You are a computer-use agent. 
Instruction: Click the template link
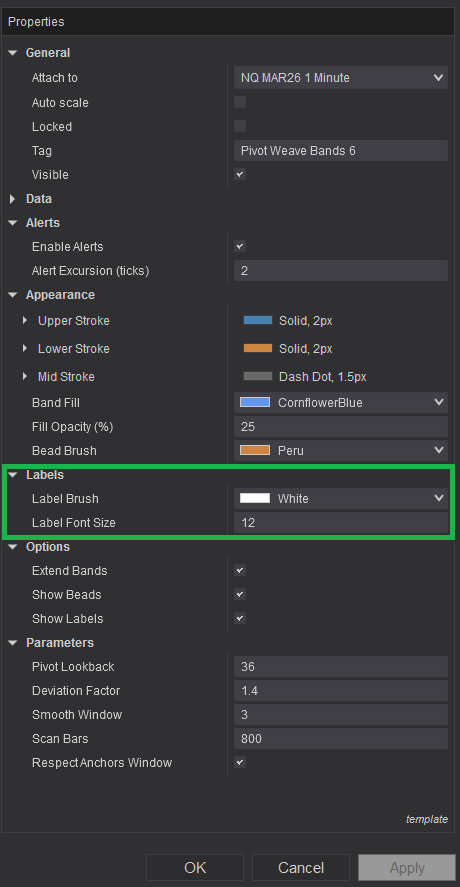coord(427,819)
